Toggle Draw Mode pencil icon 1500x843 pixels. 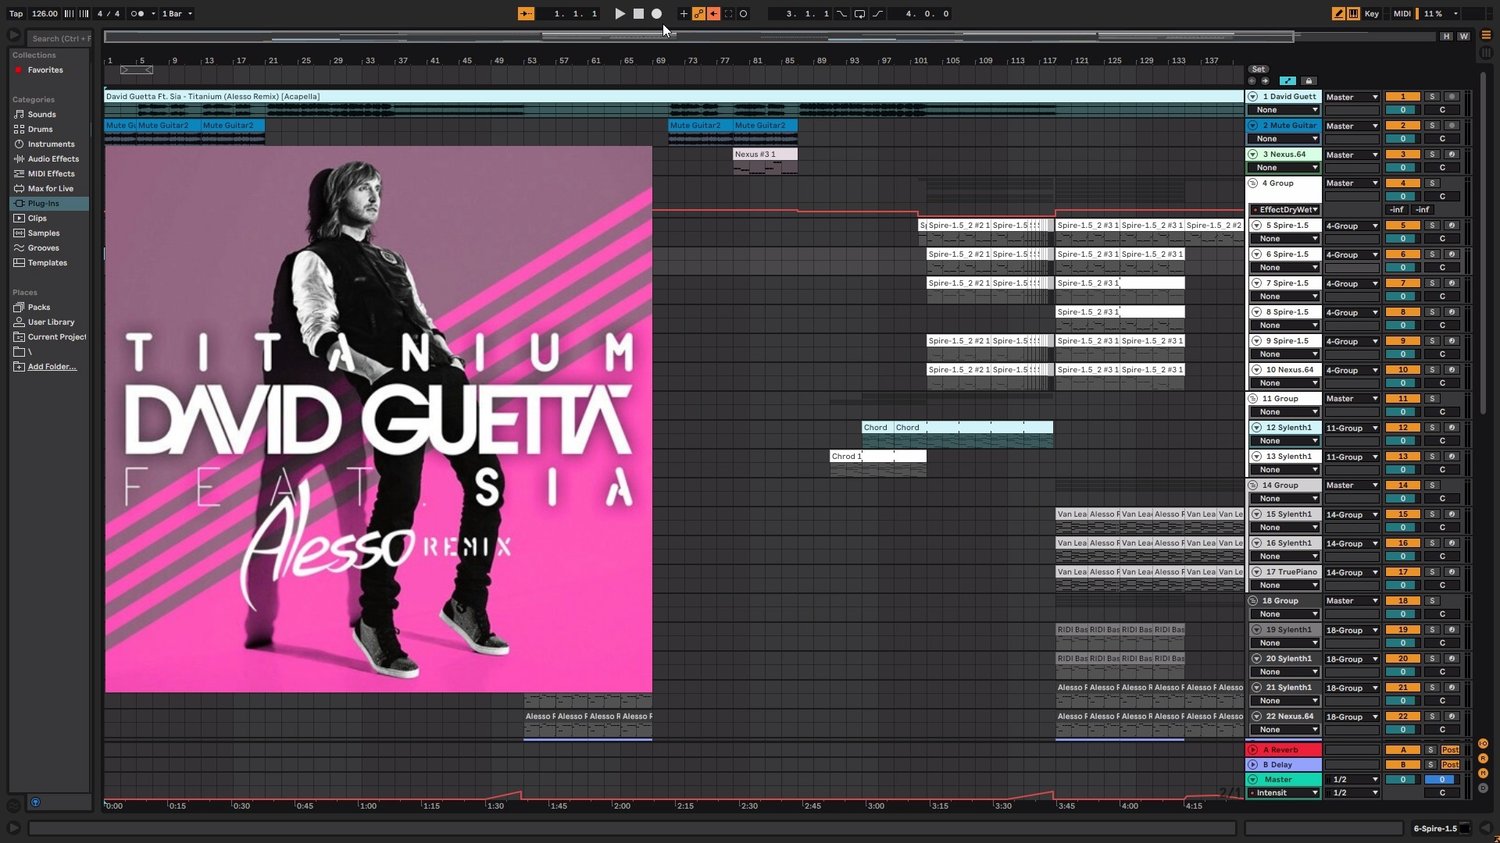click(x=1338, y=14)
